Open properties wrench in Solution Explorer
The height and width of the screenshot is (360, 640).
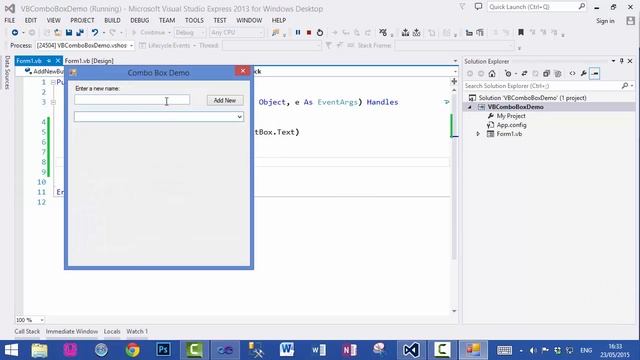(x=584, y=73)
